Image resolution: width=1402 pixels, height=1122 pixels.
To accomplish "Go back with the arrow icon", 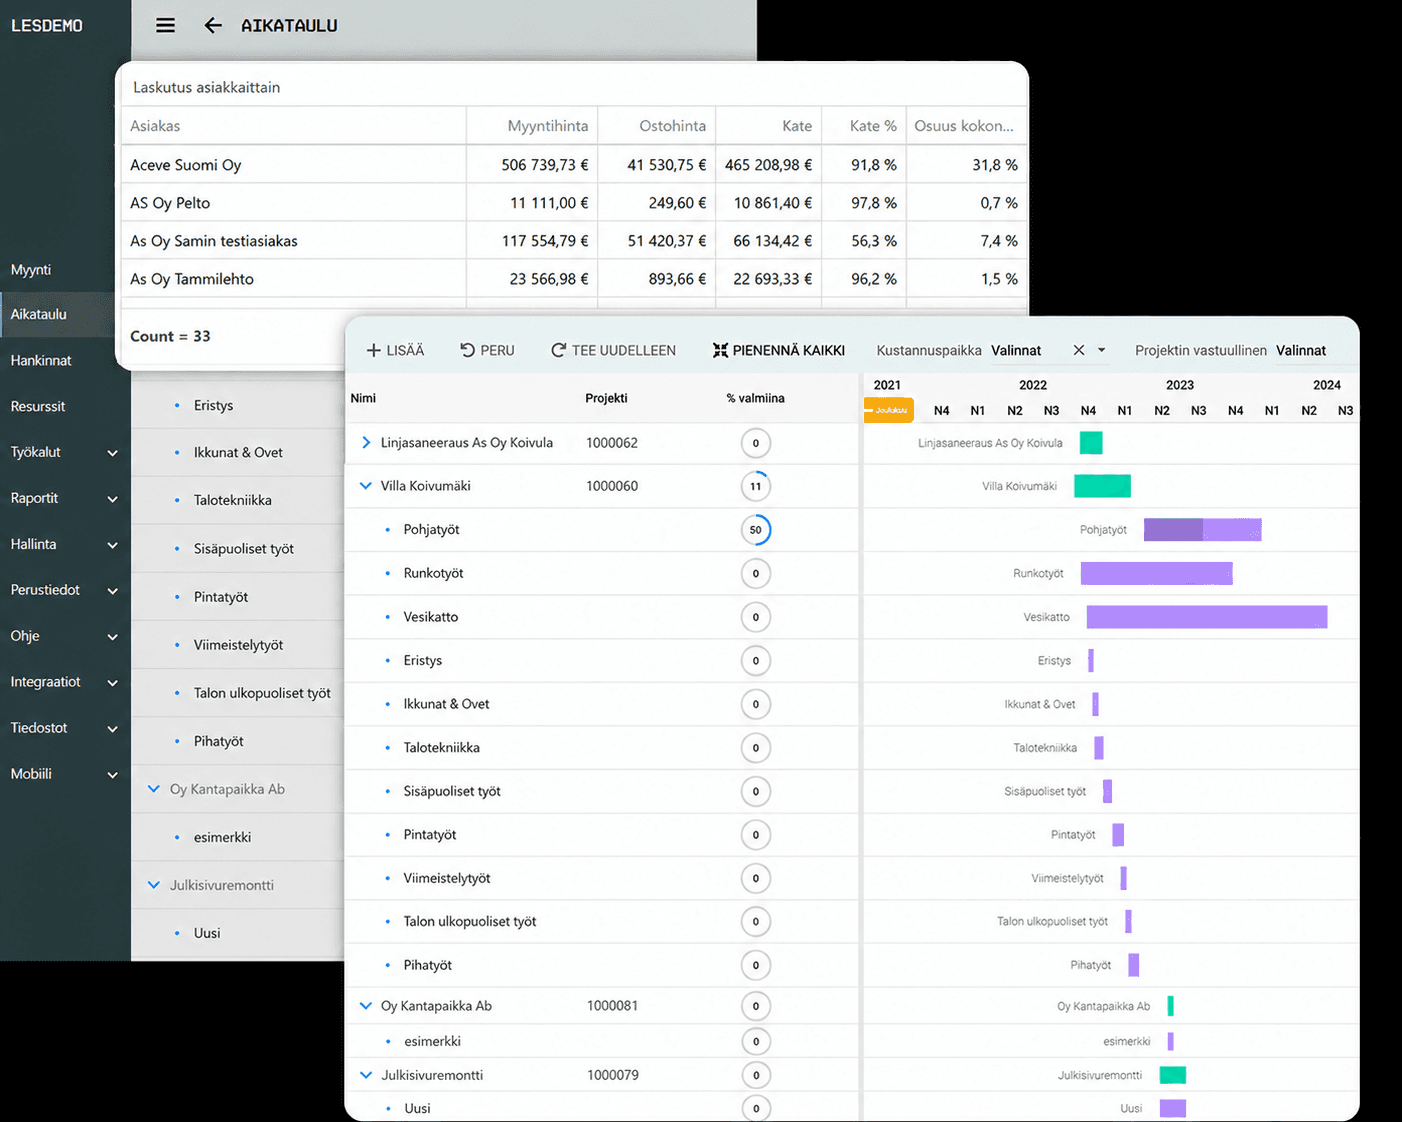I will 213,26.
